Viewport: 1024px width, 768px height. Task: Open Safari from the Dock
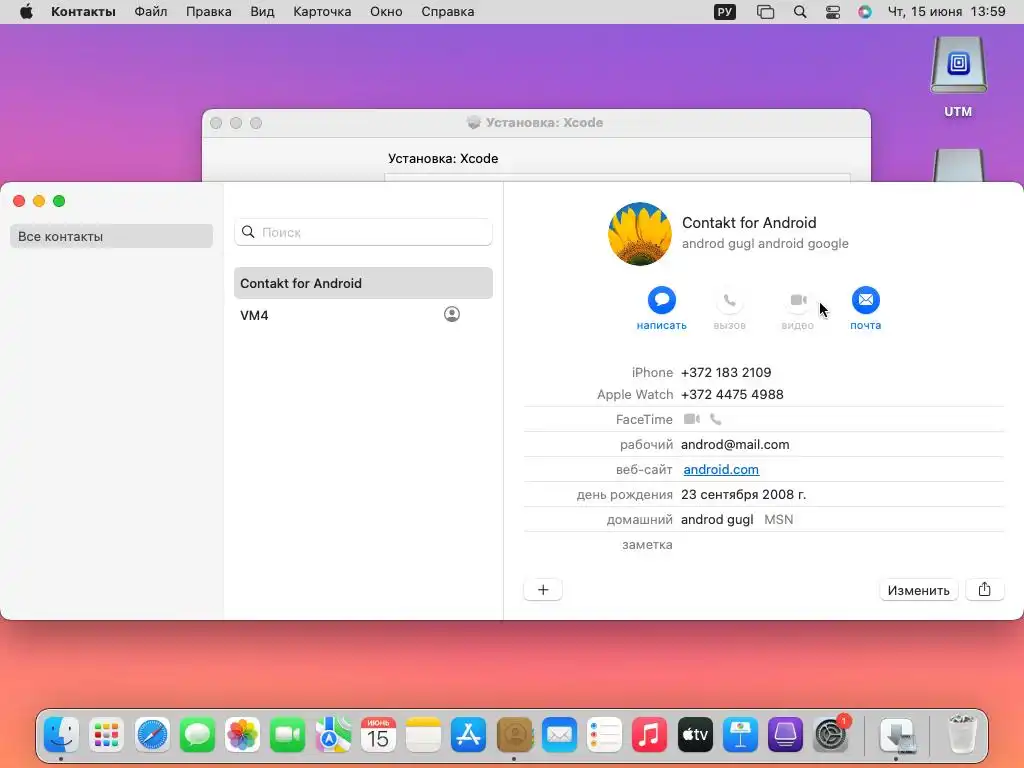coord(152,735)
